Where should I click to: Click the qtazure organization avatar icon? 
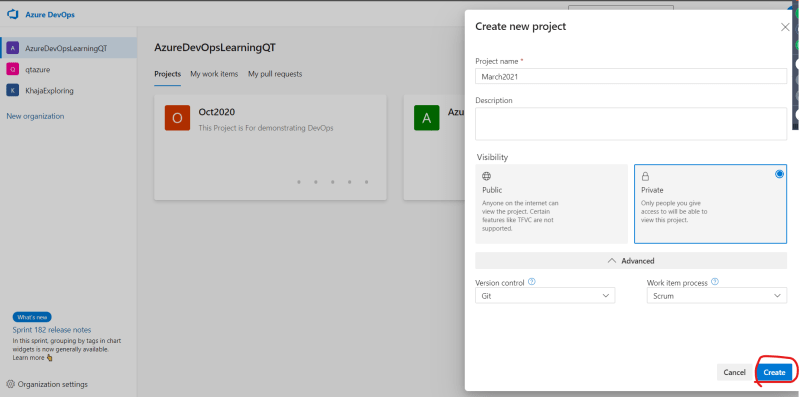coord(13,69)
